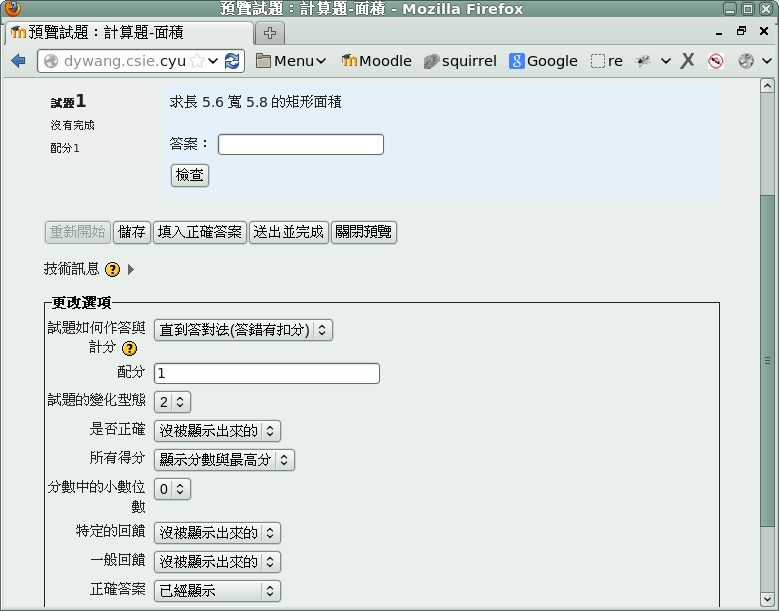Open the 試題的變化型態 variant dropdown
The height and width of the screenshot is (611, 779).
[x=171, y=402]
